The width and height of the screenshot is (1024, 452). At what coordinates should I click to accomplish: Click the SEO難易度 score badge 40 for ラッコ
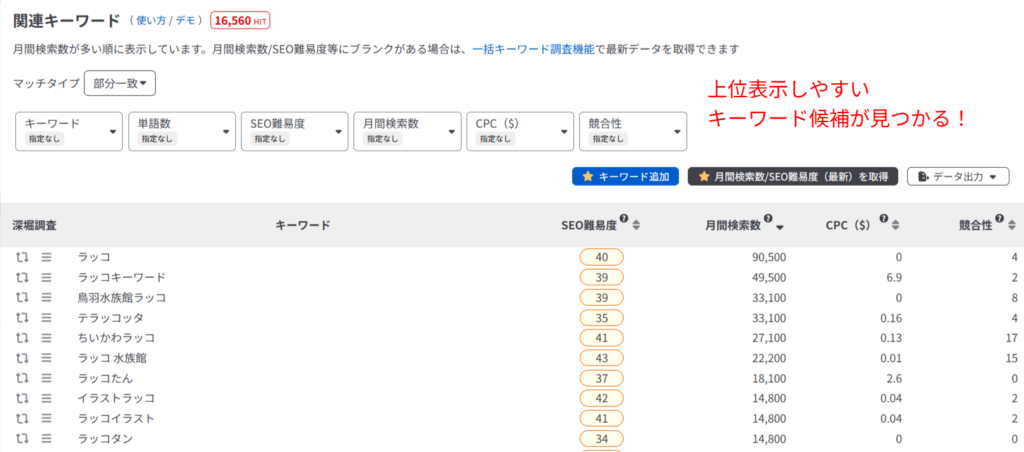(601, 257)
